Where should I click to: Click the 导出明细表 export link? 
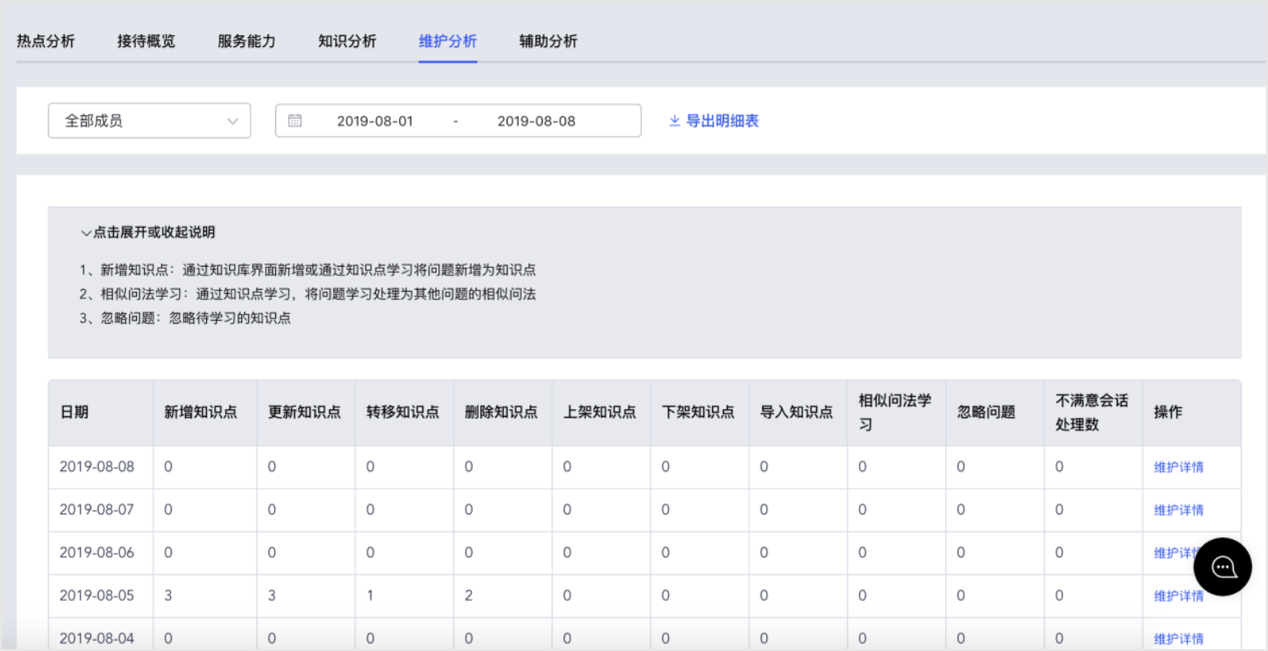(x=722, y=121)
